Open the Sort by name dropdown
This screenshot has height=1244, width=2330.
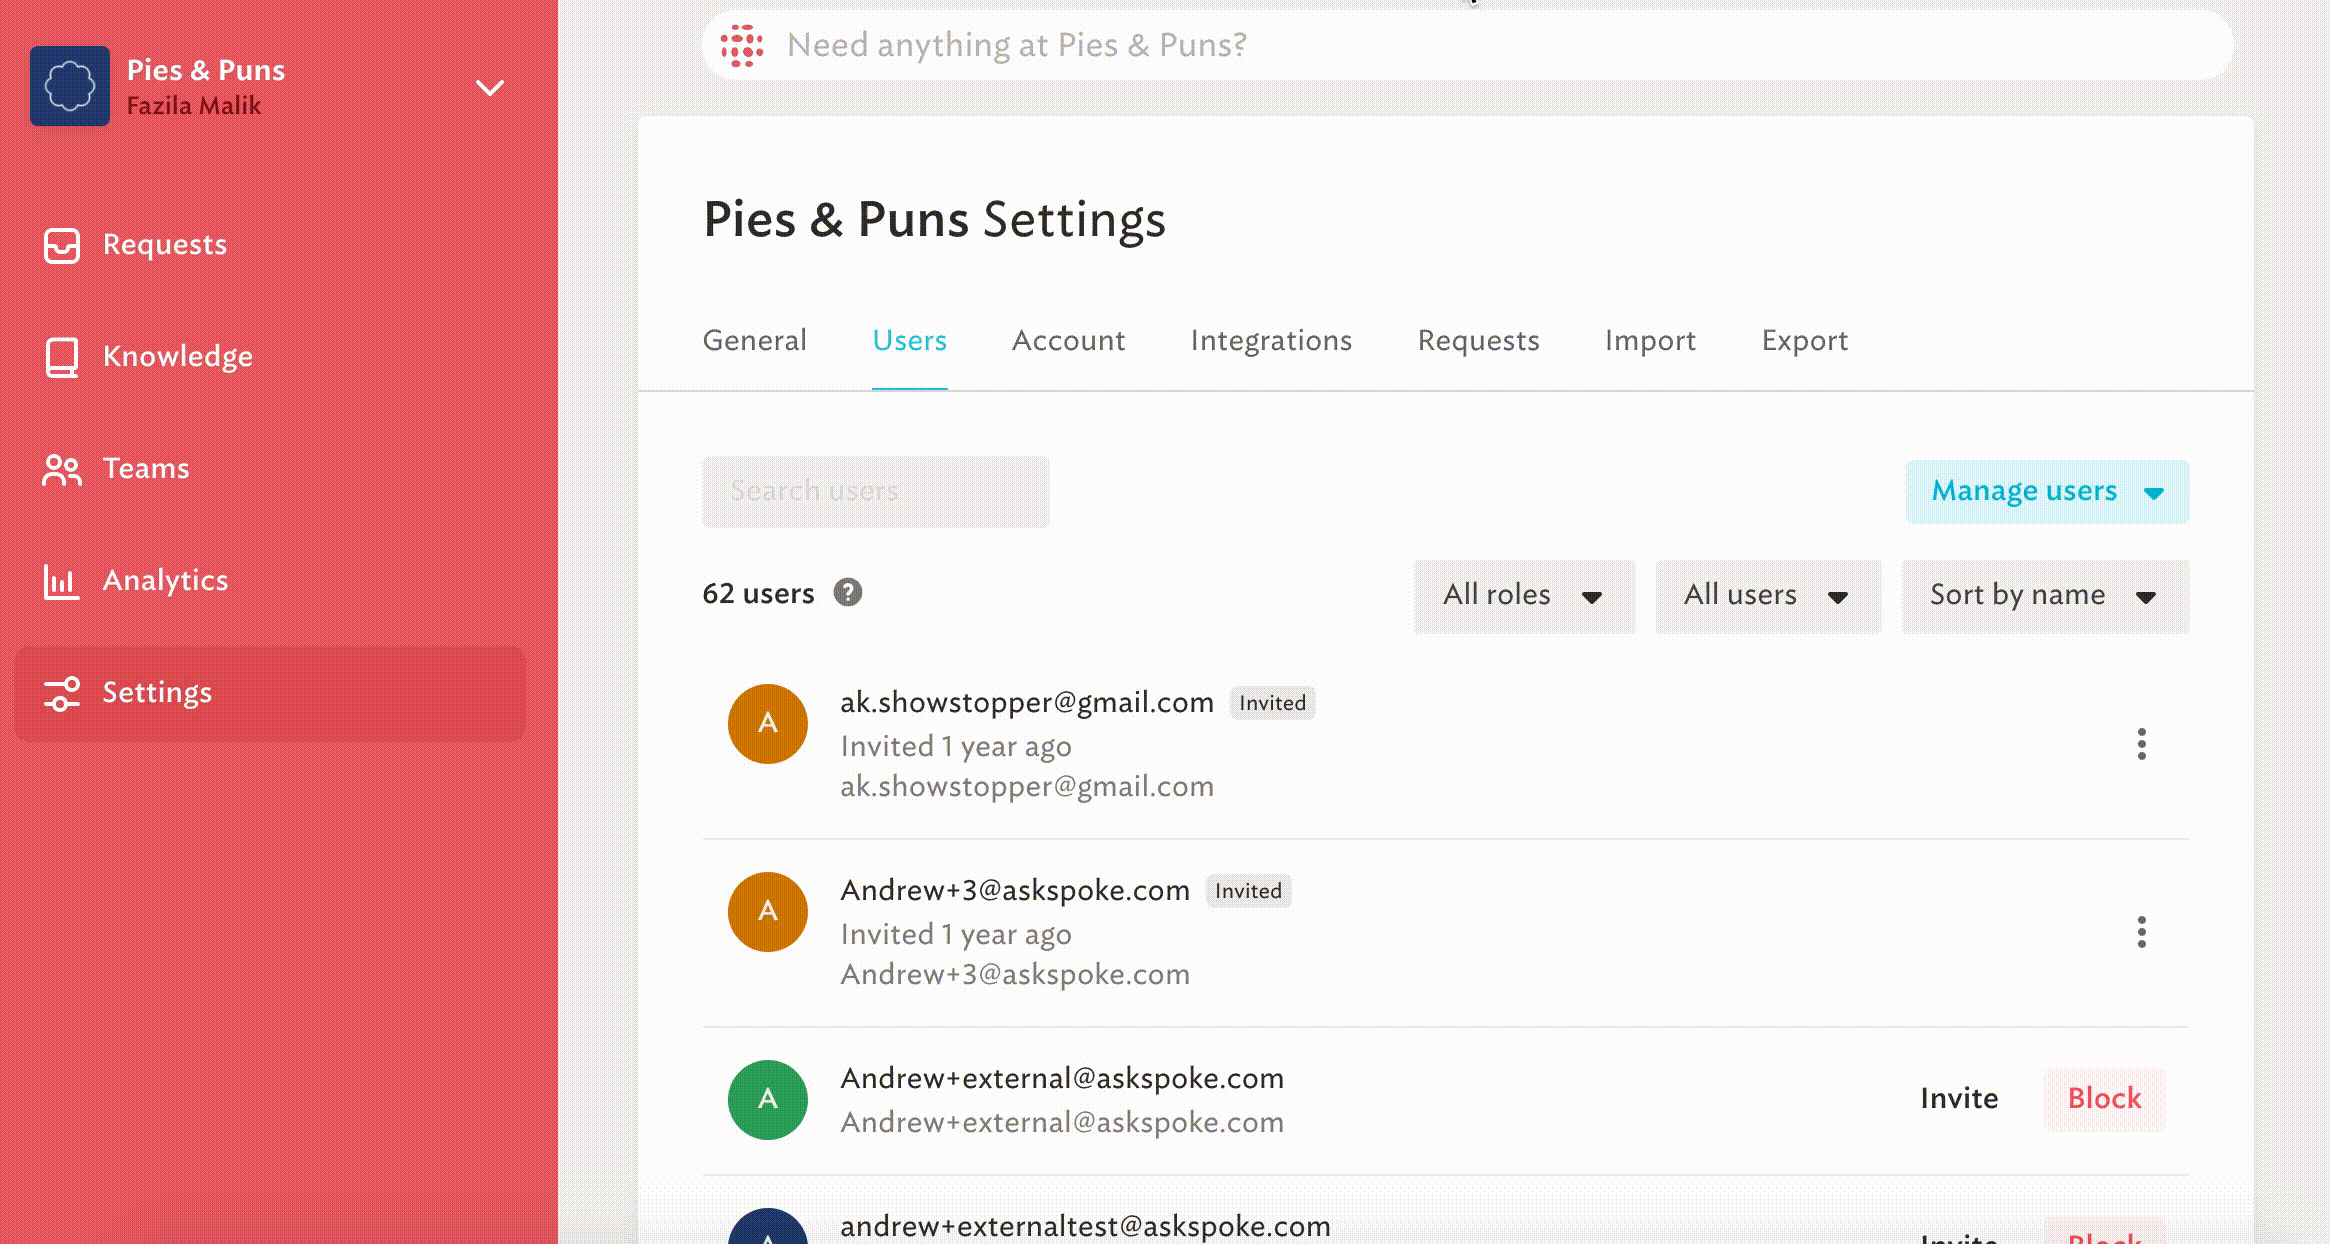point(2045,596)
